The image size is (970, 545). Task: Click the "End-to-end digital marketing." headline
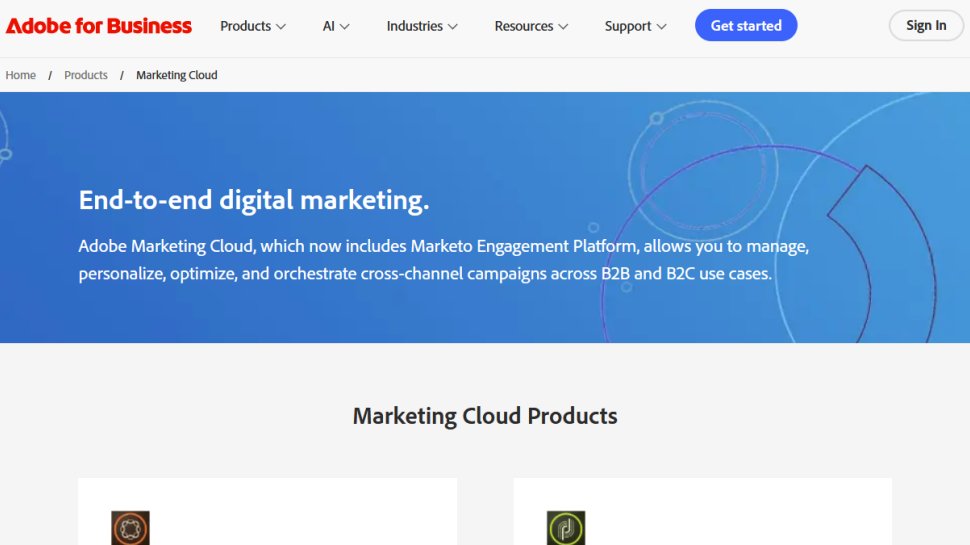tap(254, 200)
